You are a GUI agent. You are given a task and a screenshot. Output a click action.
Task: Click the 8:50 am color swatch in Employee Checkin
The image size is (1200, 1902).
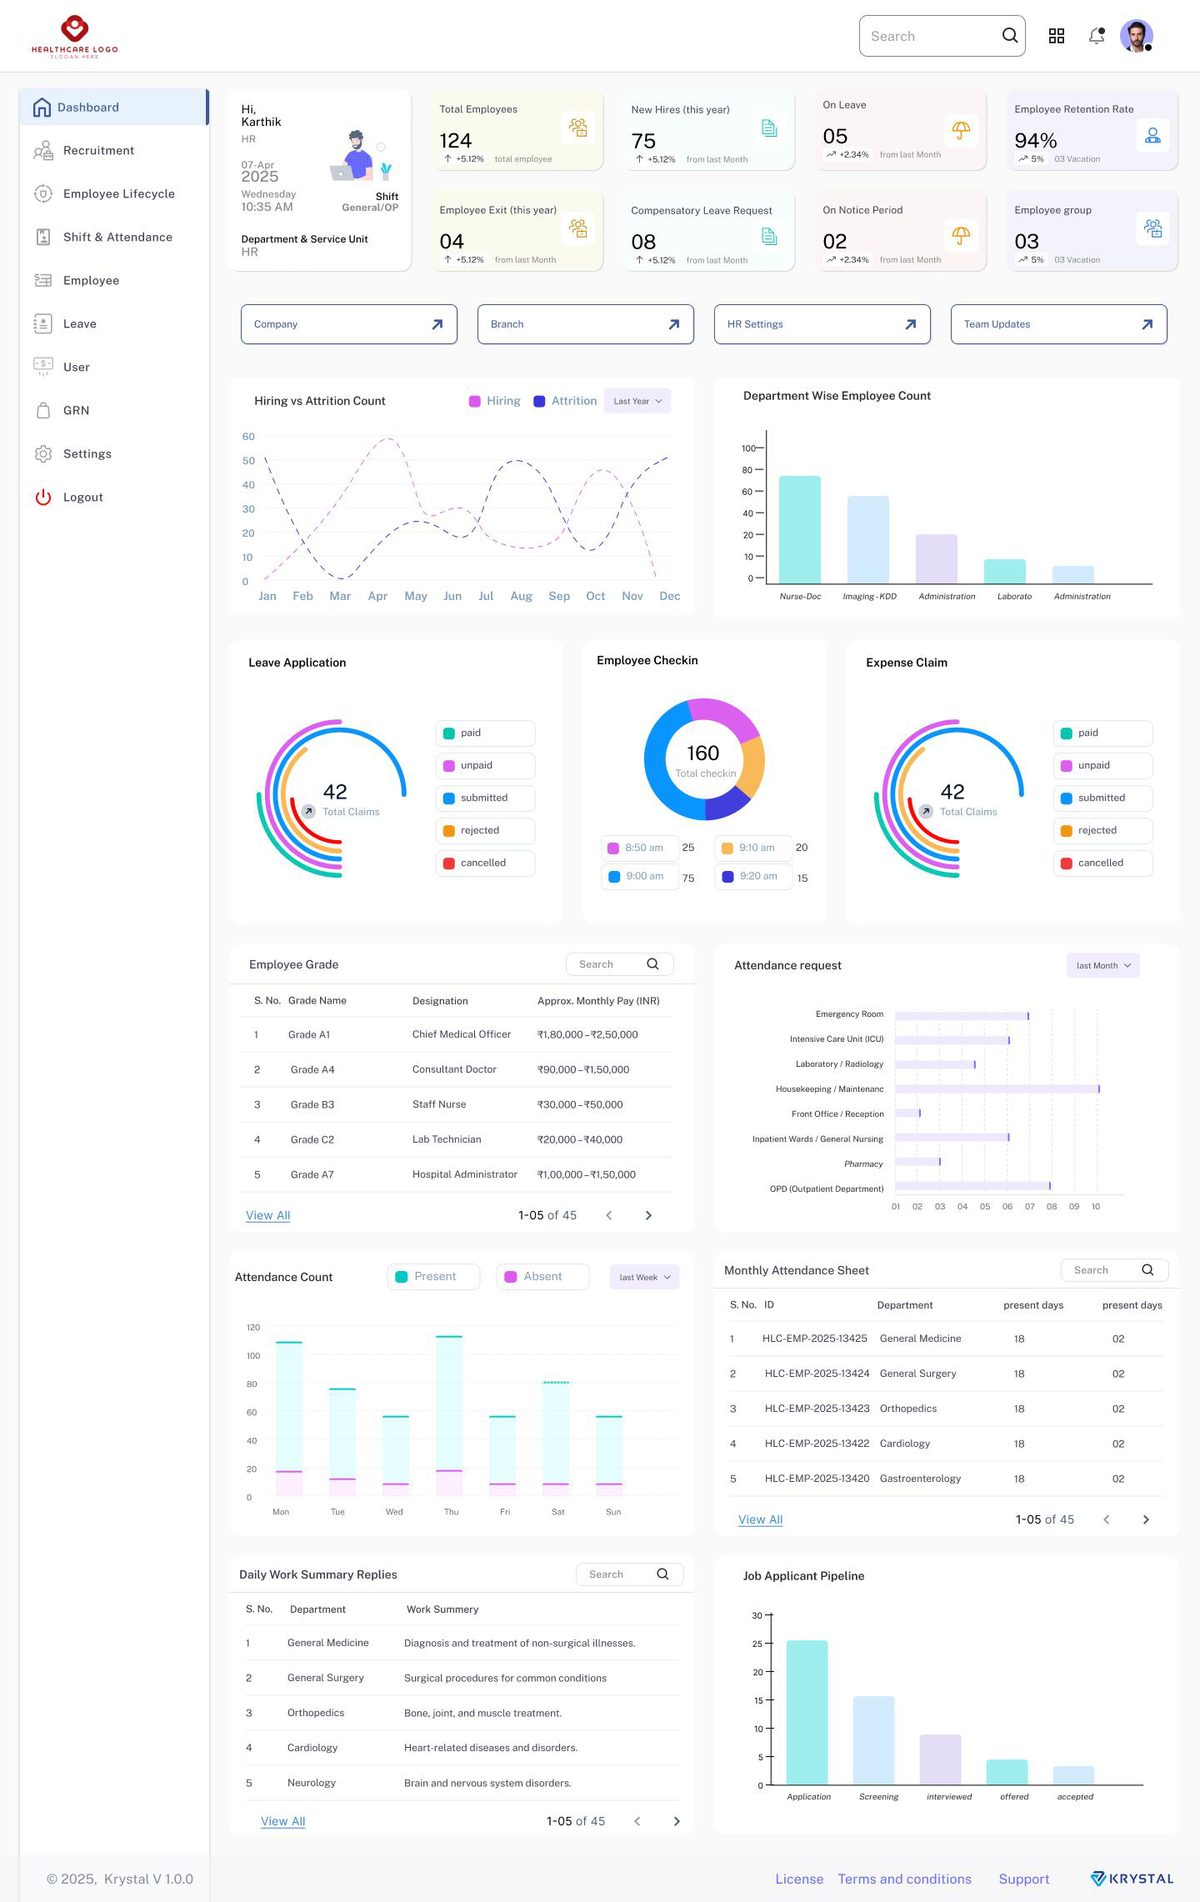pyautogui.click(x=613, y=848)
